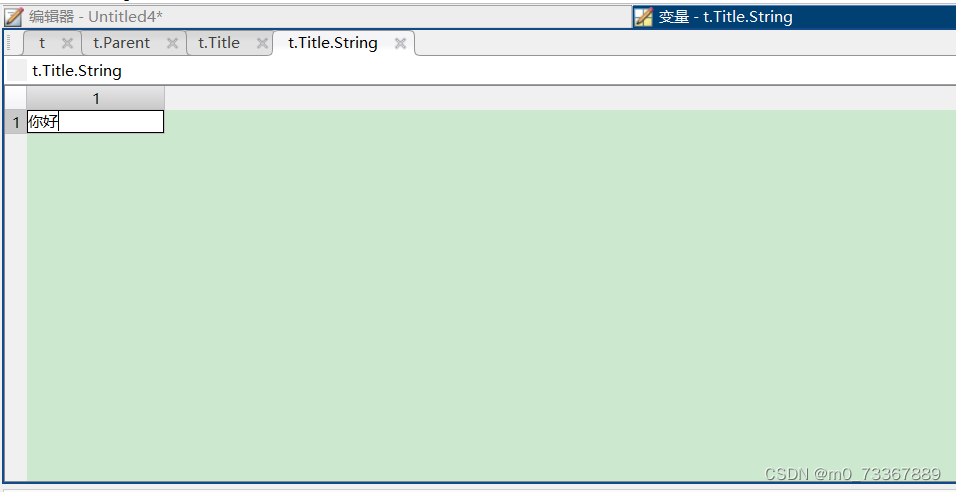
Task: Close the t.Title.String tab
Action: pyautogui.click(x=400, y=43)
